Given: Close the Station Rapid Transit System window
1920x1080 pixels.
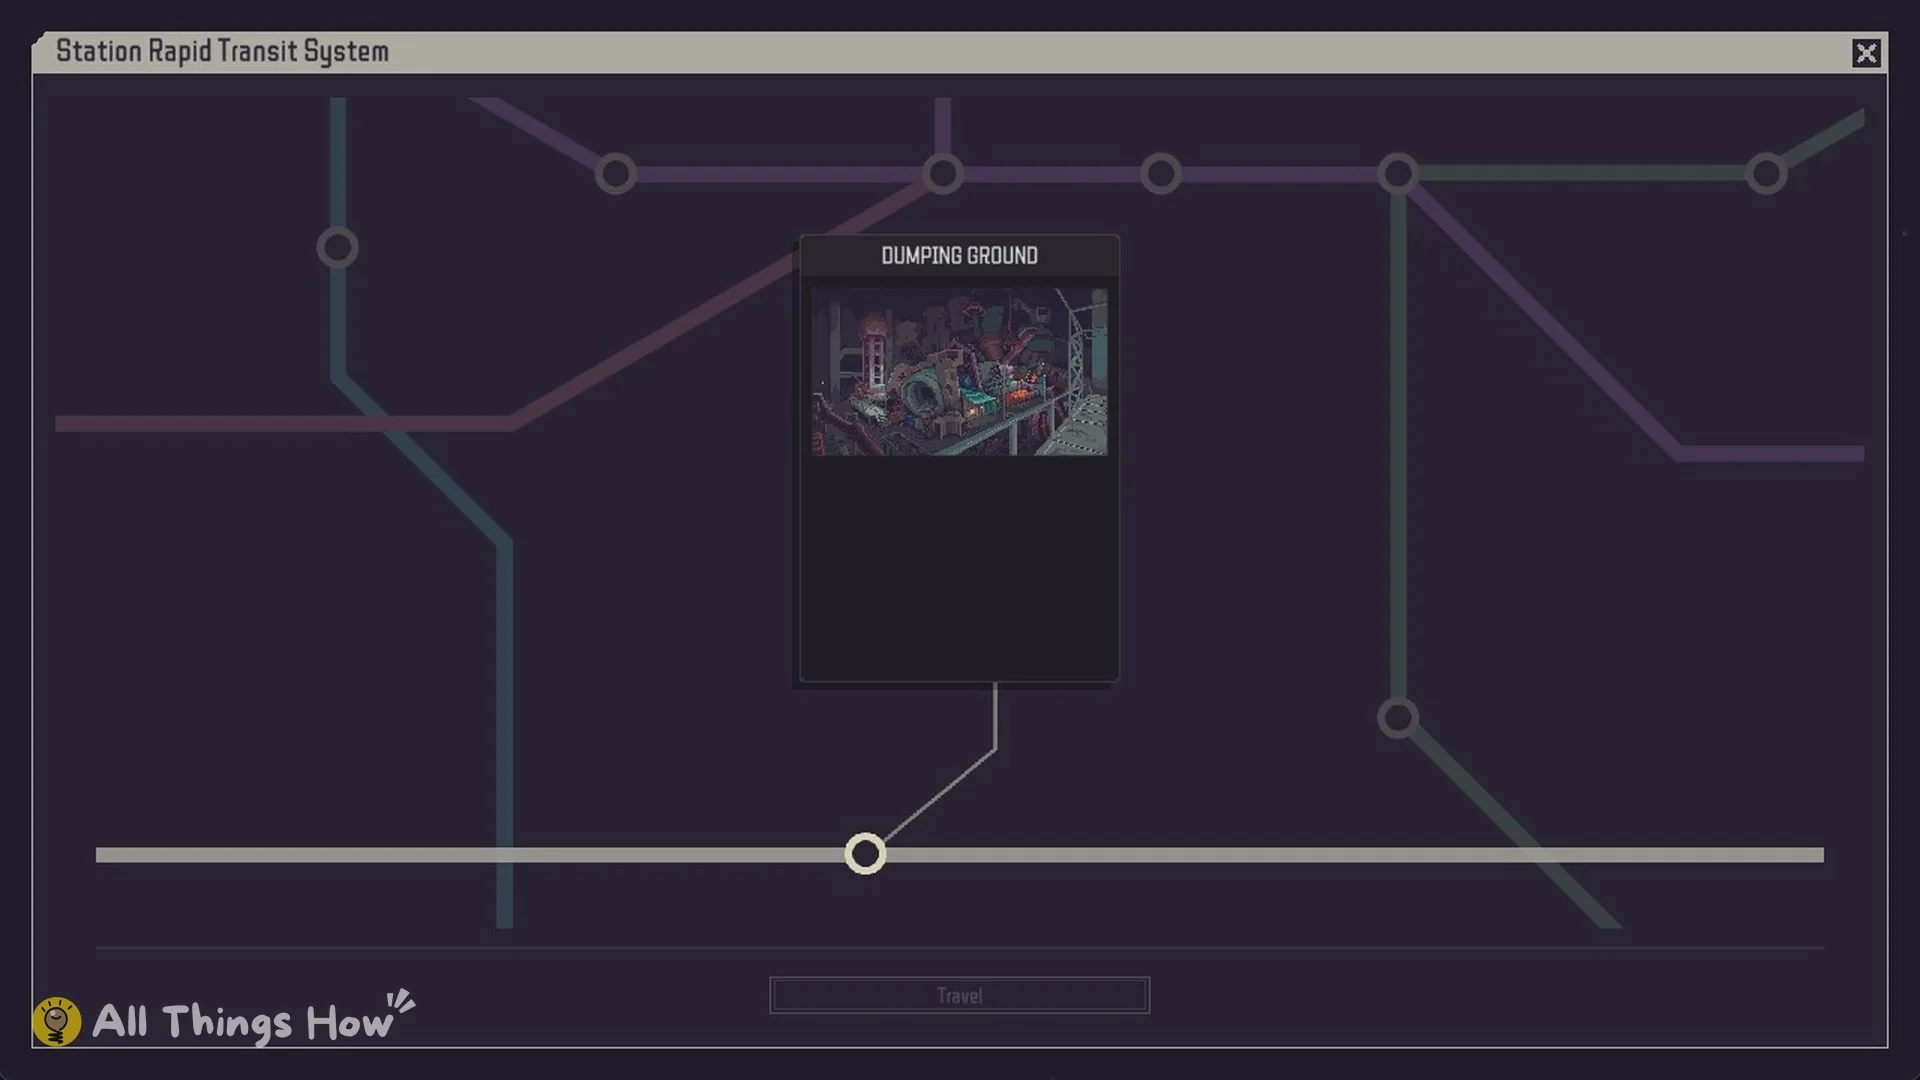Looking at the screenshot, I should (1866, 53).
